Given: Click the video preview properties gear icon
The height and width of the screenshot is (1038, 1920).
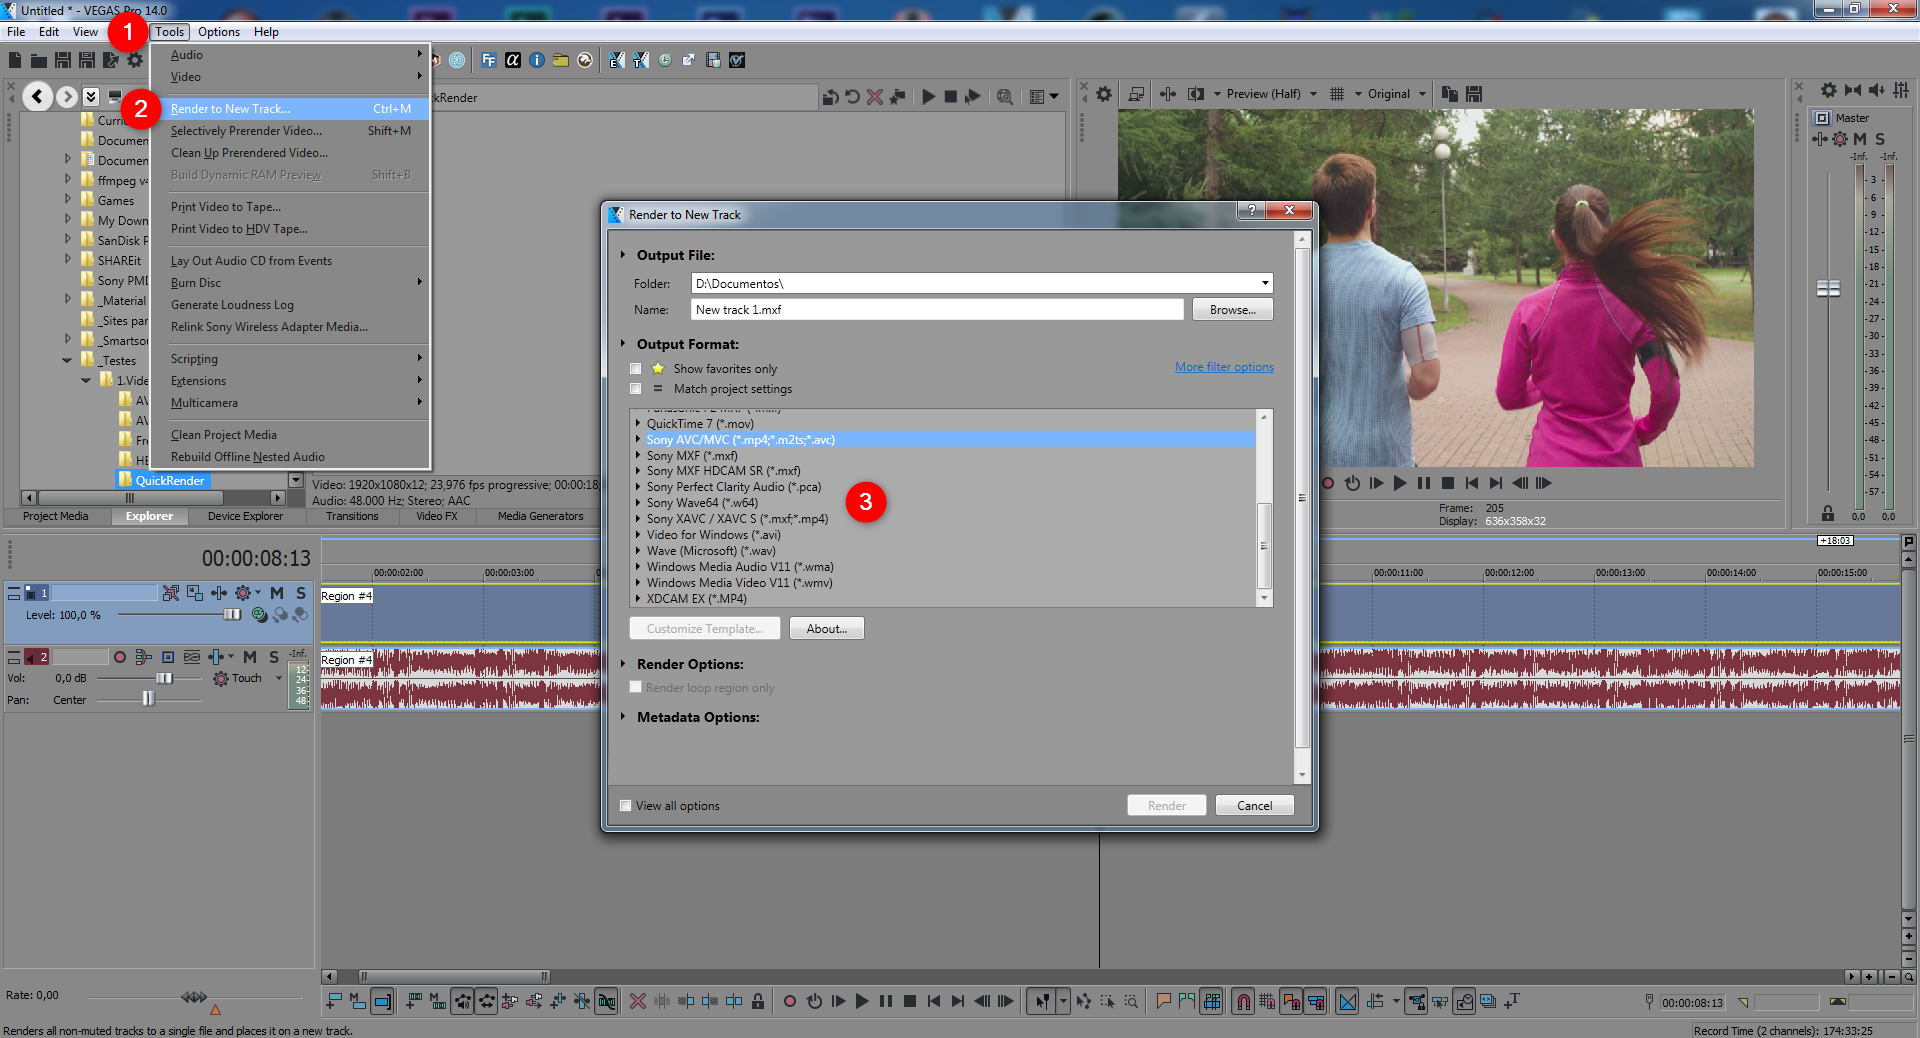Looking at the screenshot, I should [1104, 94].
